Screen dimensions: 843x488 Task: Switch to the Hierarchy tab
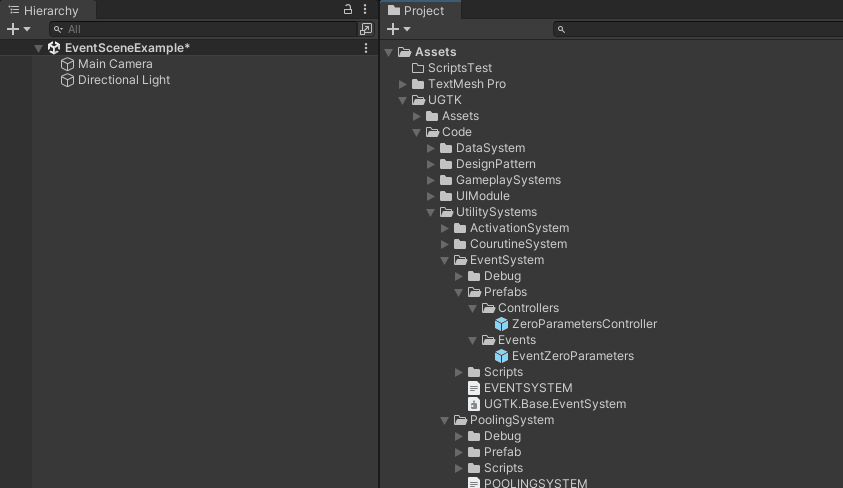coord(45,10)
